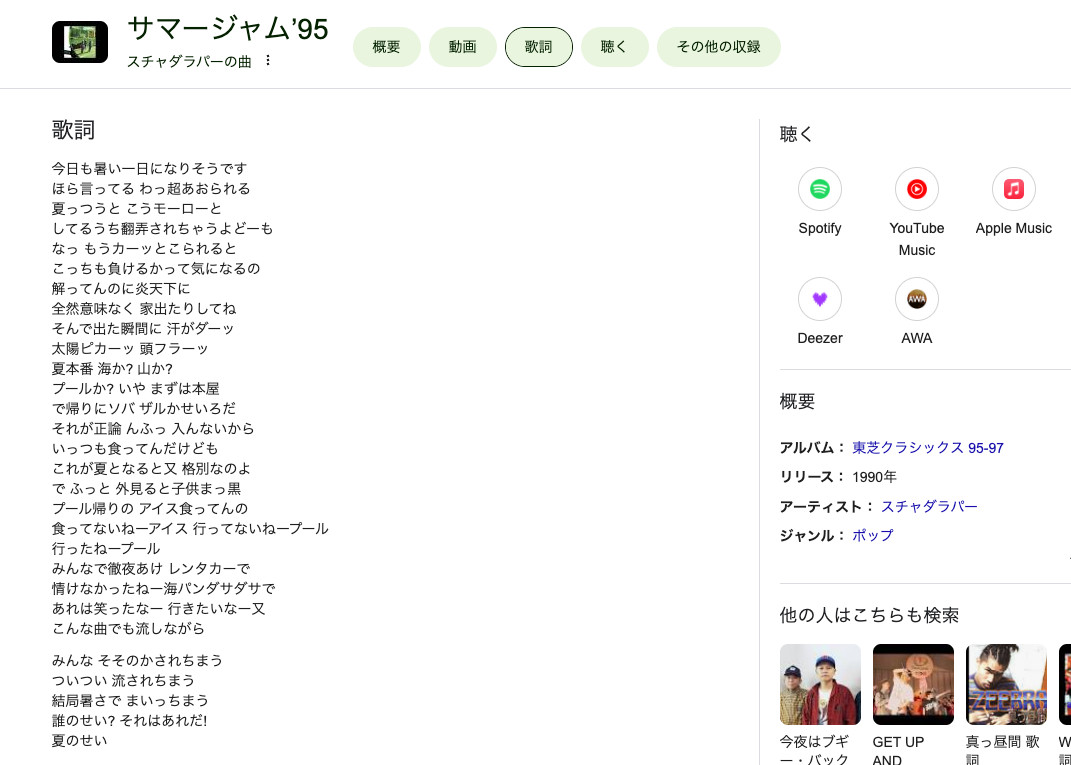This screenshot has height=765, width=1071.
Task: Switch to the 概要 tab
Action: click(x=387, y=47)
